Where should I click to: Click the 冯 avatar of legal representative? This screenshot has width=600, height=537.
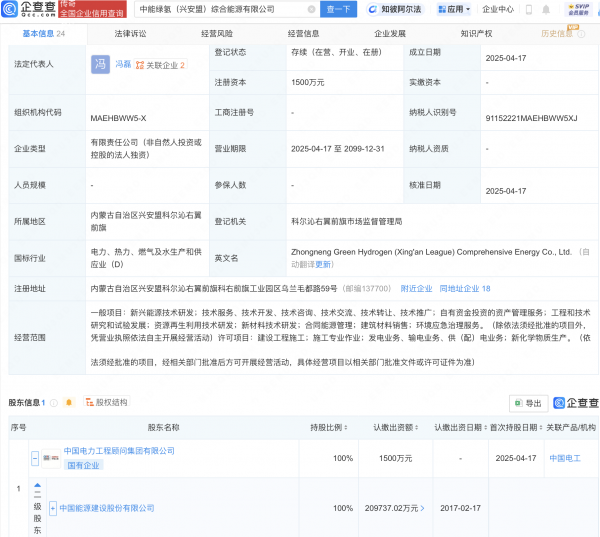[x=100, y=64]
